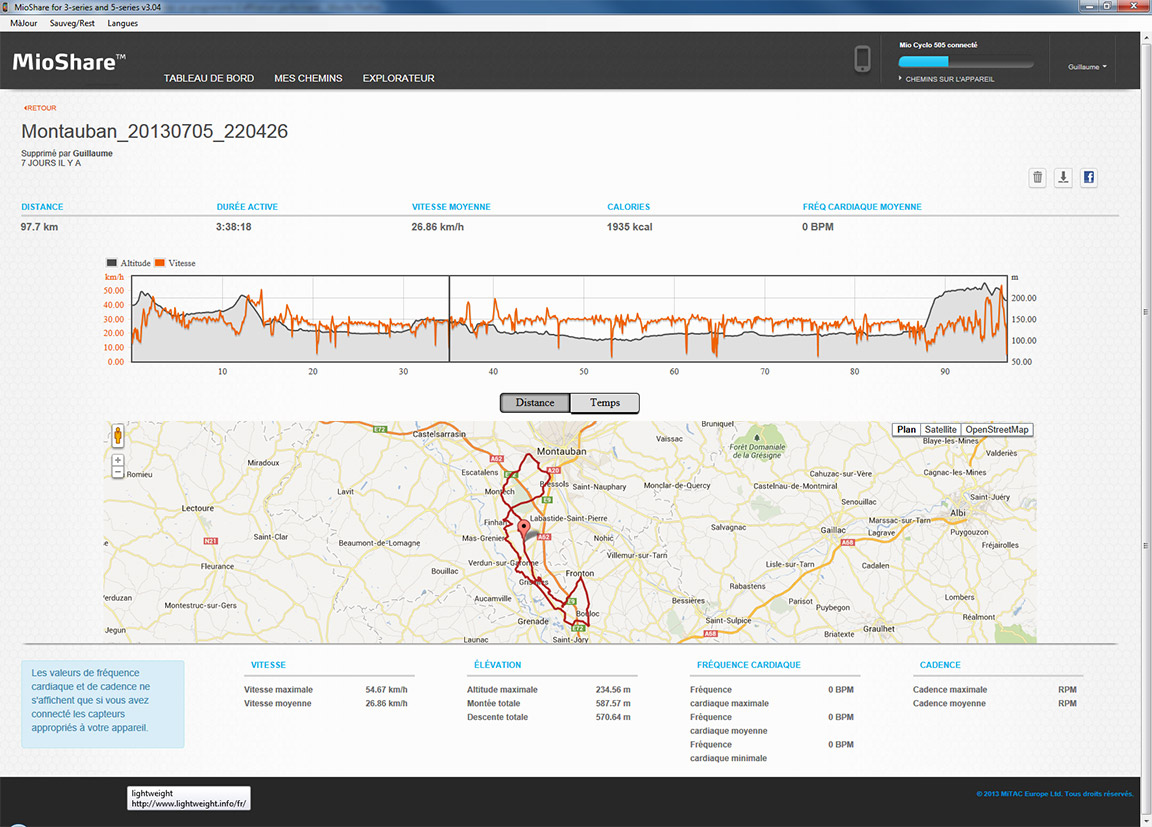Click the Mio Cyclo 505 connecté status text
Screen dimensions: 1152x827
coord(938,45)
